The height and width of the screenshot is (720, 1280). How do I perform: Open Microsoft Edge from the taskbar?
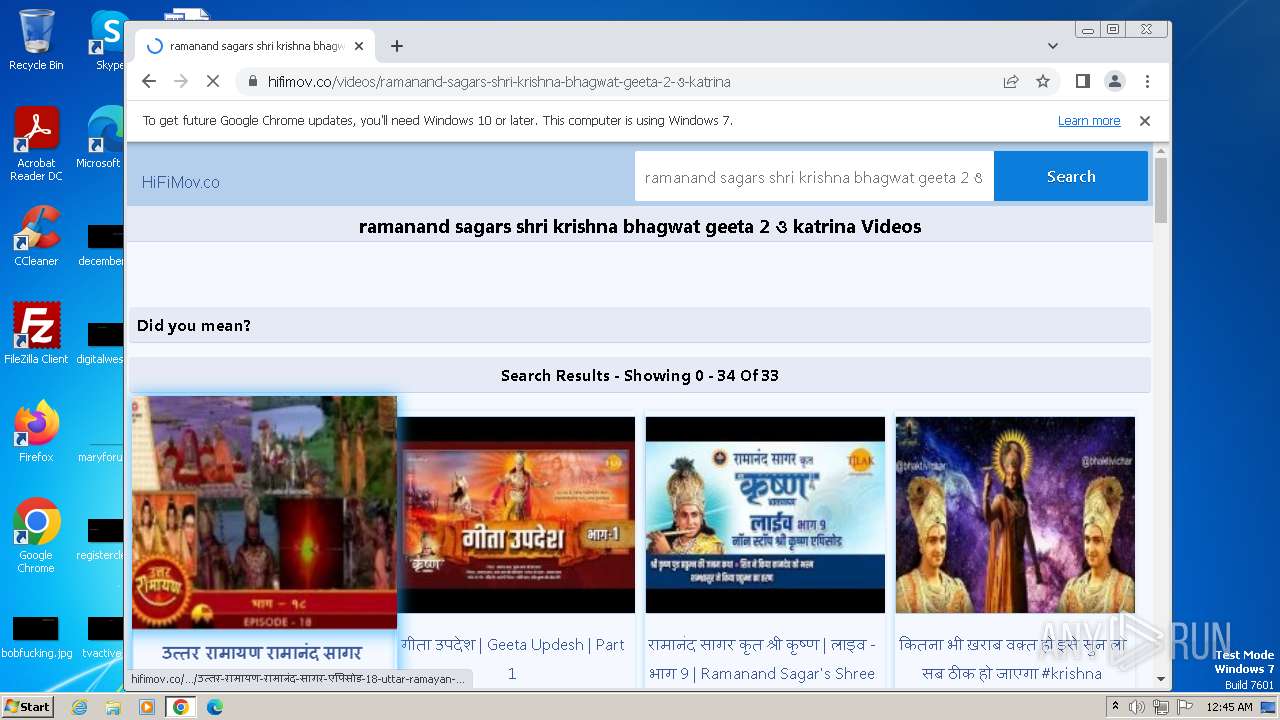tap(215, 707)
